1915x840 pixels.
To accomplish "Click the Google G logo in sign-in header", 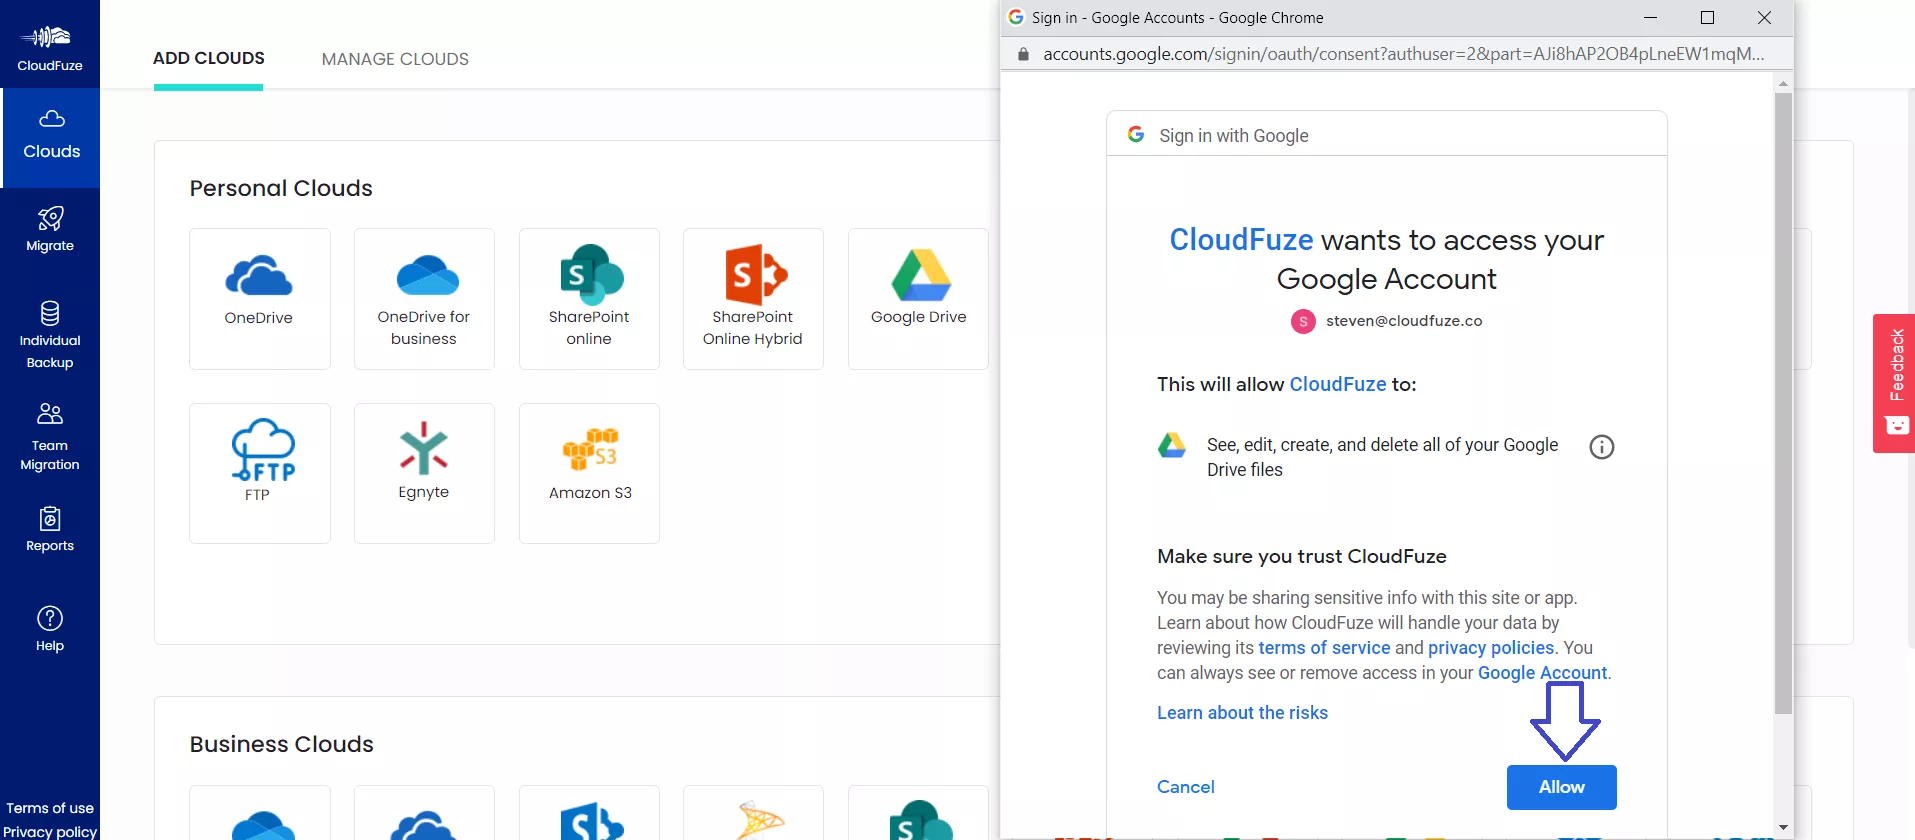I will pos(1136,134).
